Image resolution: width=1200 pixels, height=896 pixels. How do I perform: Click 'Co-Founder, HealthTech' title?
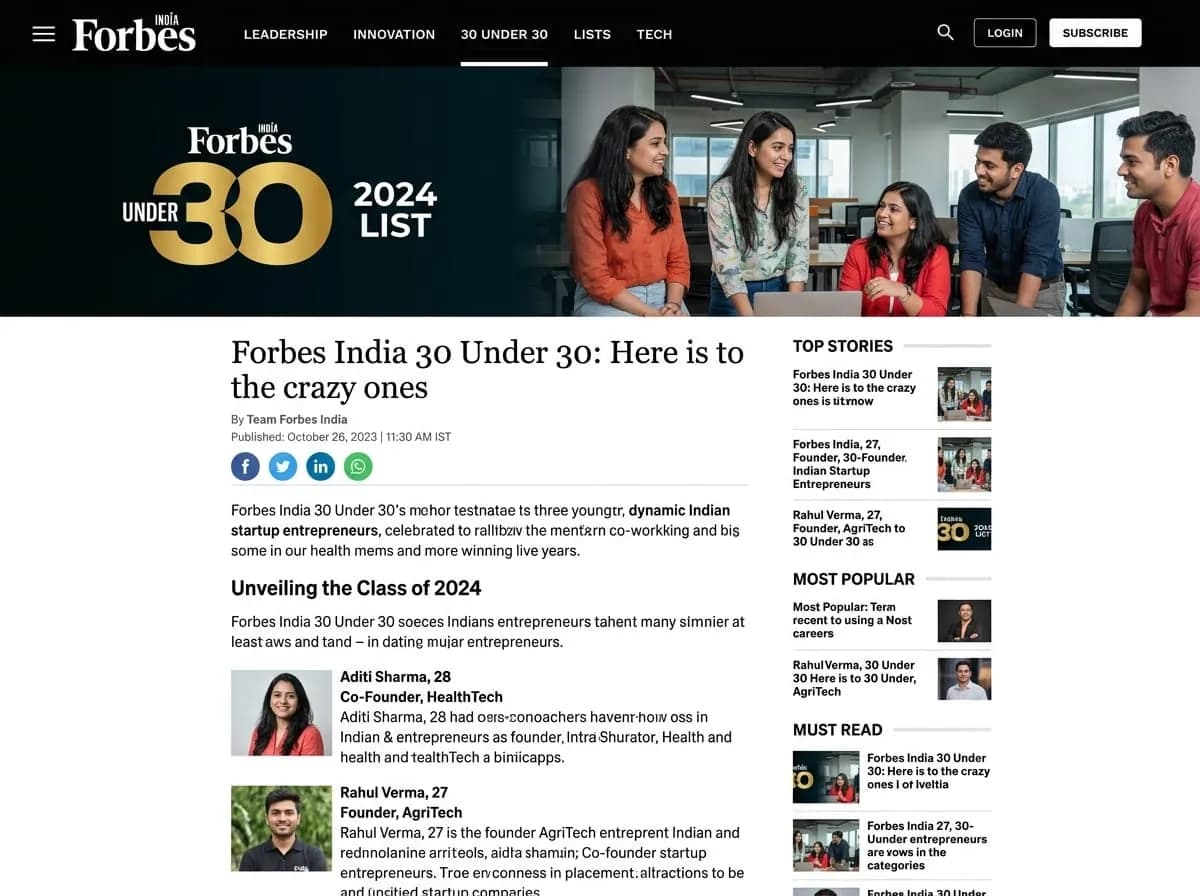click(x=421, y=697)
